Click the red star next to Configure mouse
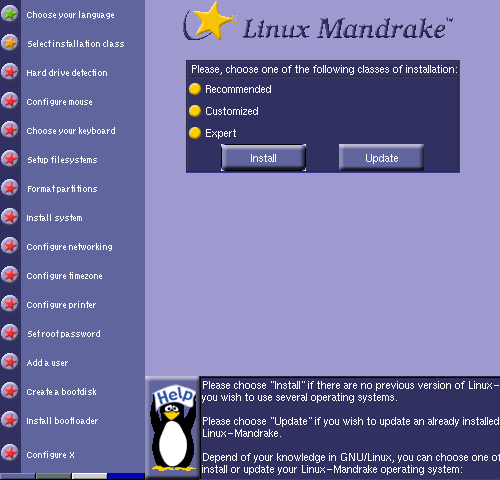 tap(10, 101)
